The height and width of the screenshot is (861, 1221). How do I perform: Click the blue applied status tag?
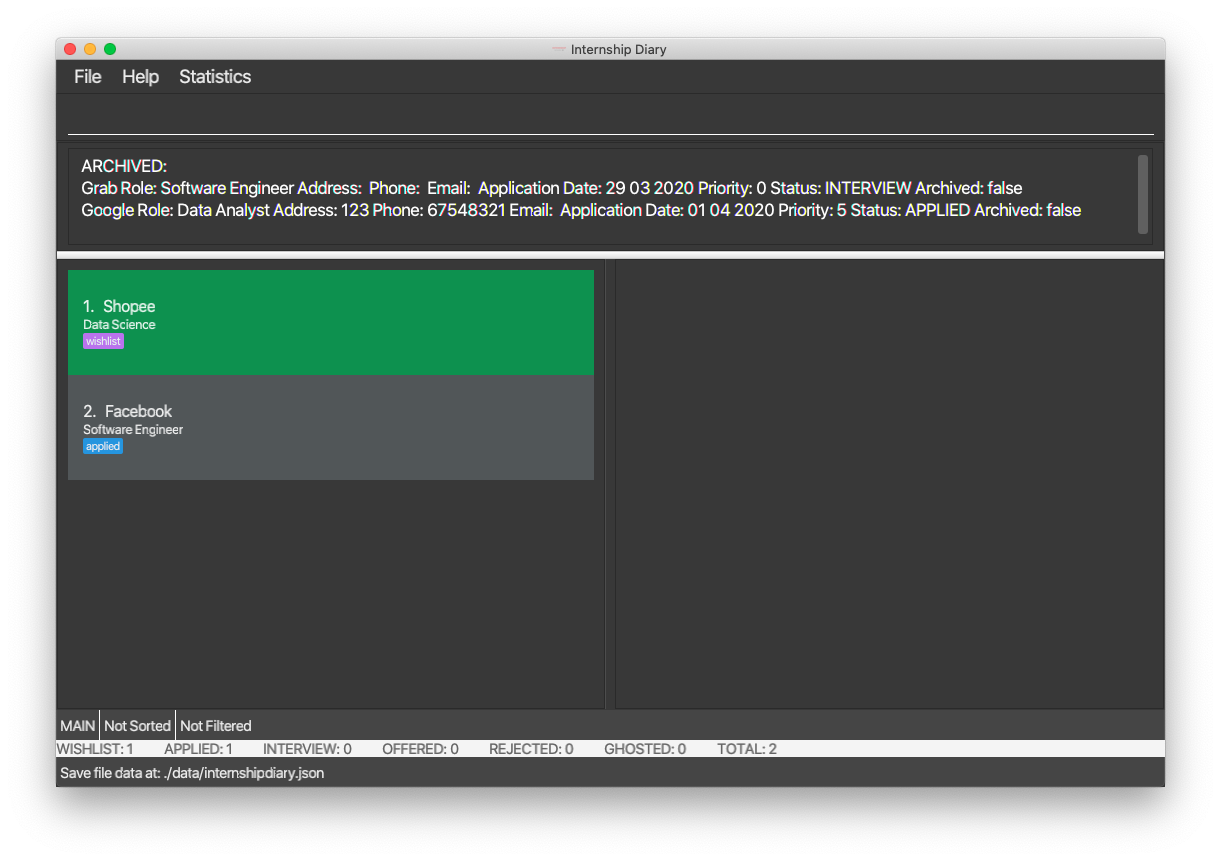(103, 446)
